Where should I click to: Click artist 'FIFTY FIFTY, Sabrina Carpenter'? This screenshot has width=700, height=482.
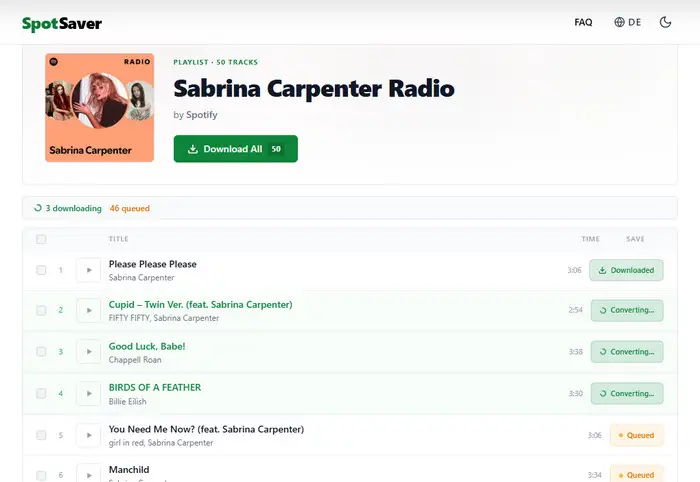tap(164, 318)
